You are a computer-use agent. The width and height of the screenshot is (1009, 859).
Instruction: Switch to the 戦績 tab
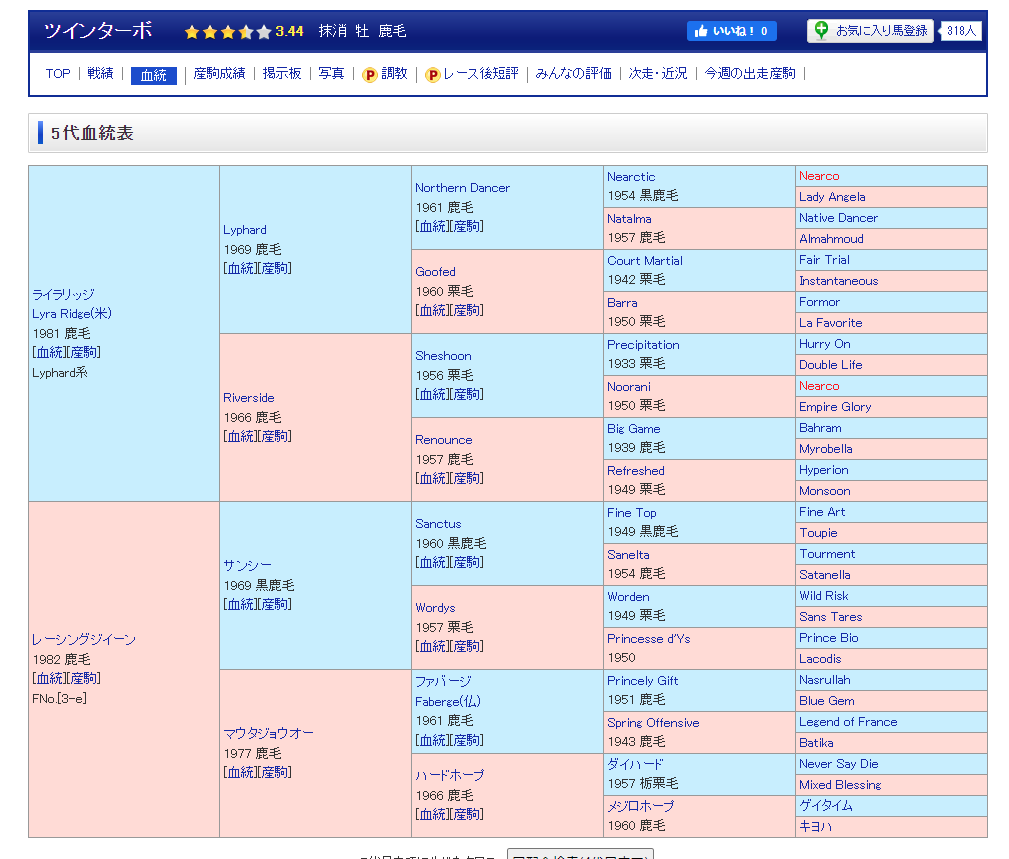point(100,74)
